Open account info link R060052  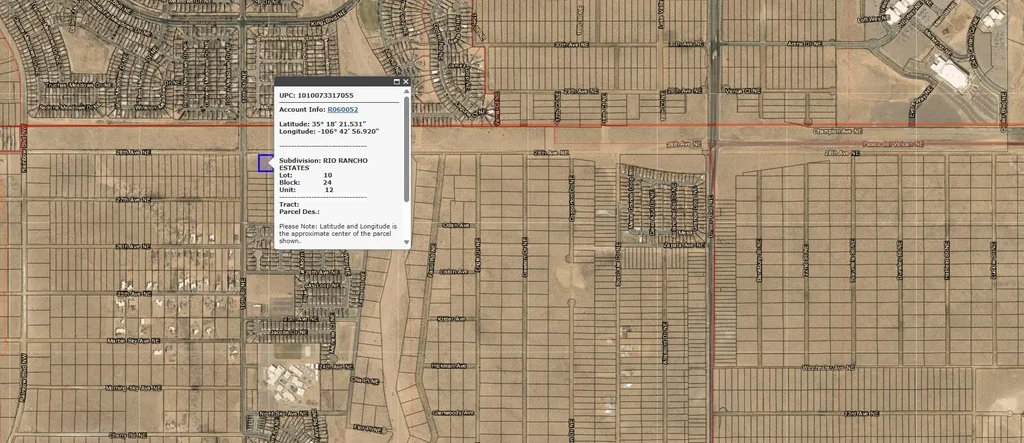click(x=342, y=108)
